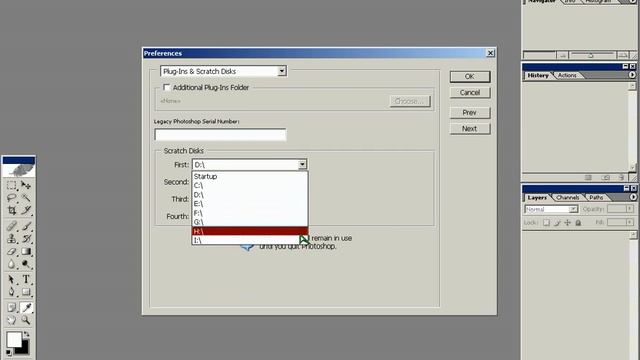Screen dimensions: 640x360
Task: Toggle lock all padlock in Layers panel
Action: click(x=578, y=222)
